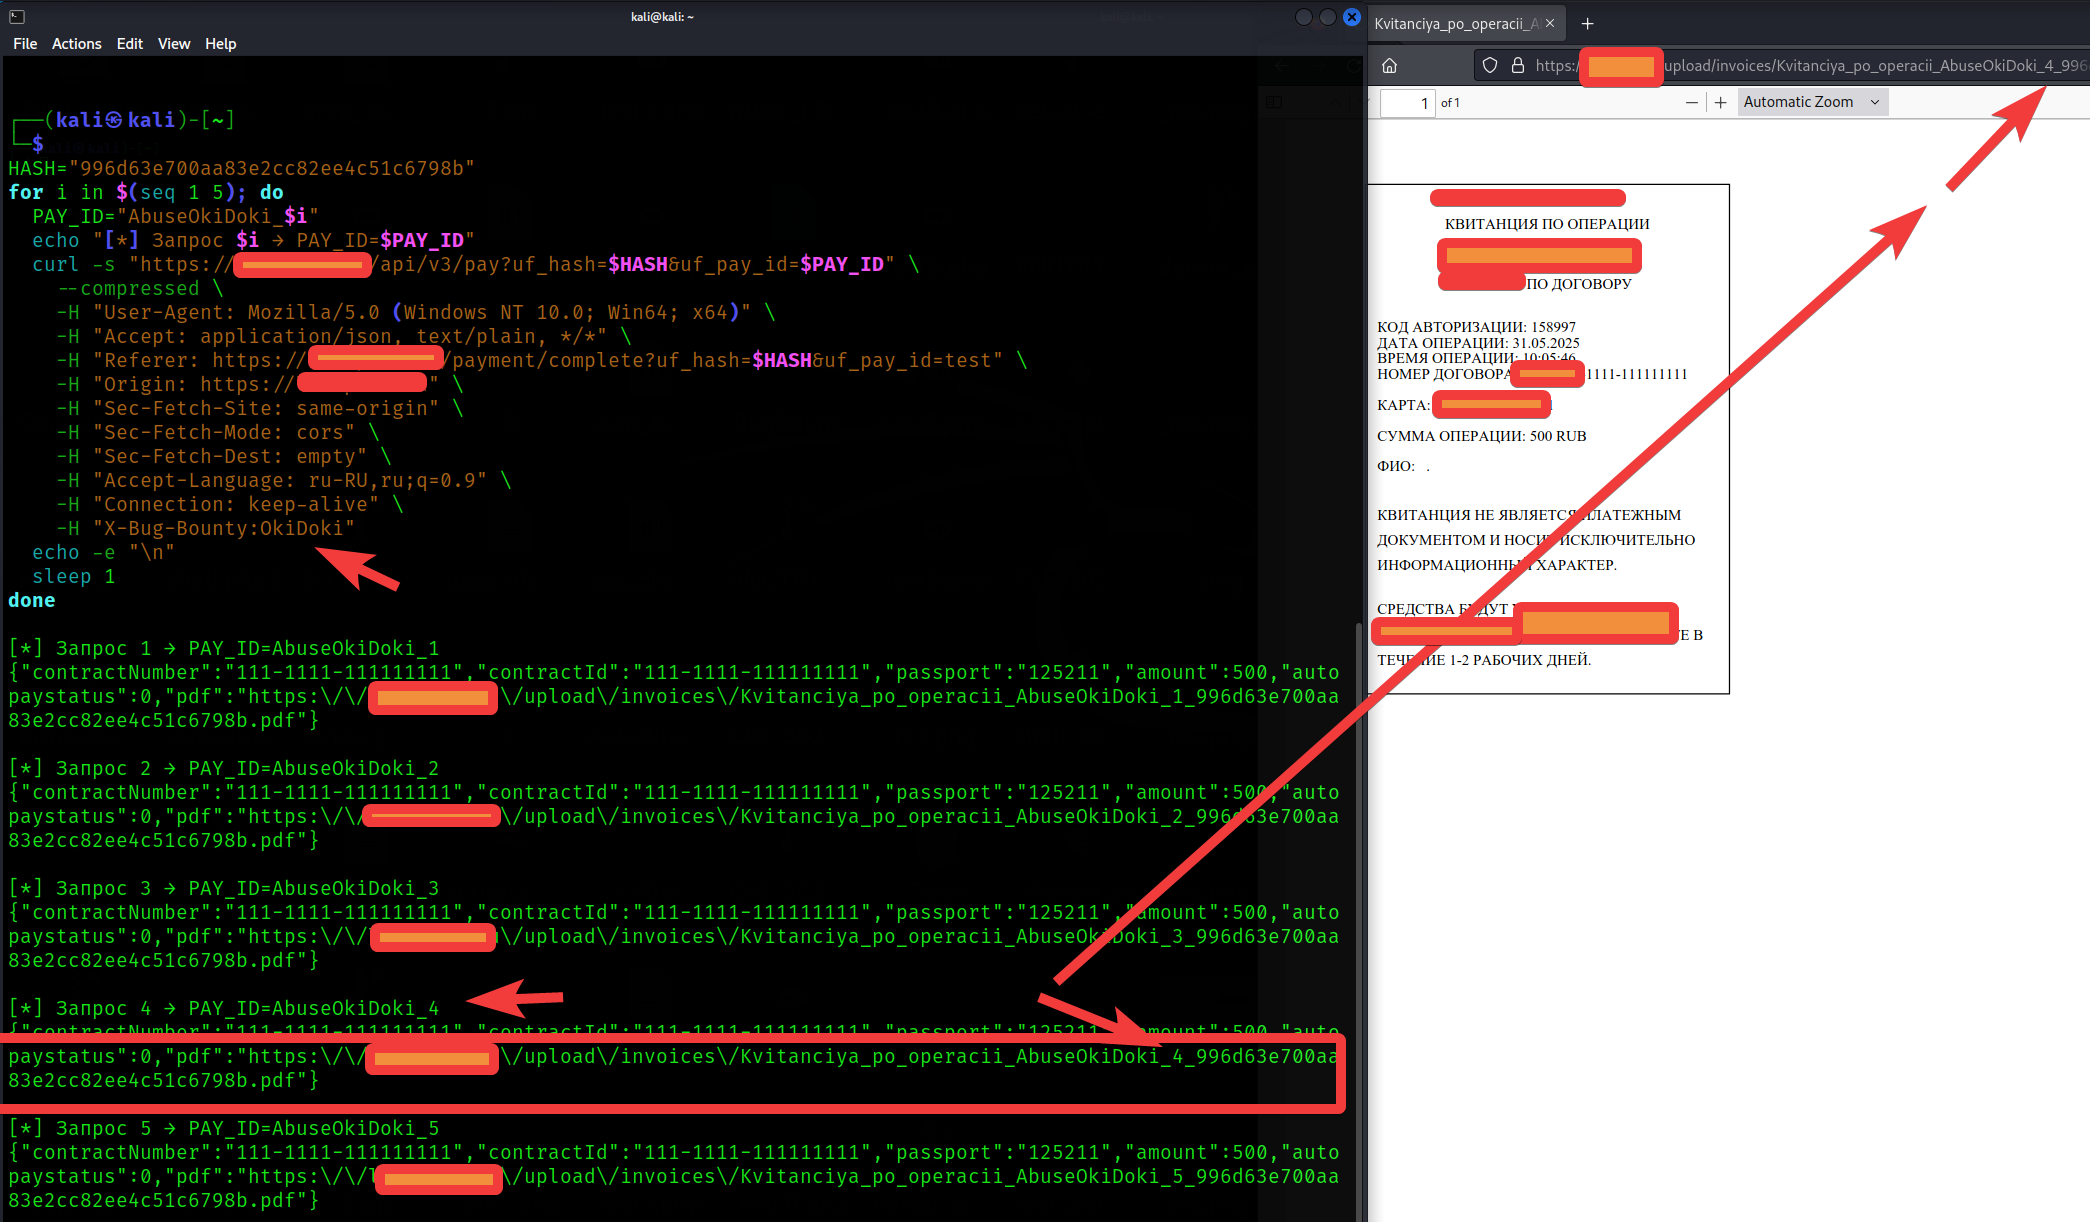Open a new browser tab with the plus icon
The height and width of the screenshot is (1222, 2090).
(1587, 24)
